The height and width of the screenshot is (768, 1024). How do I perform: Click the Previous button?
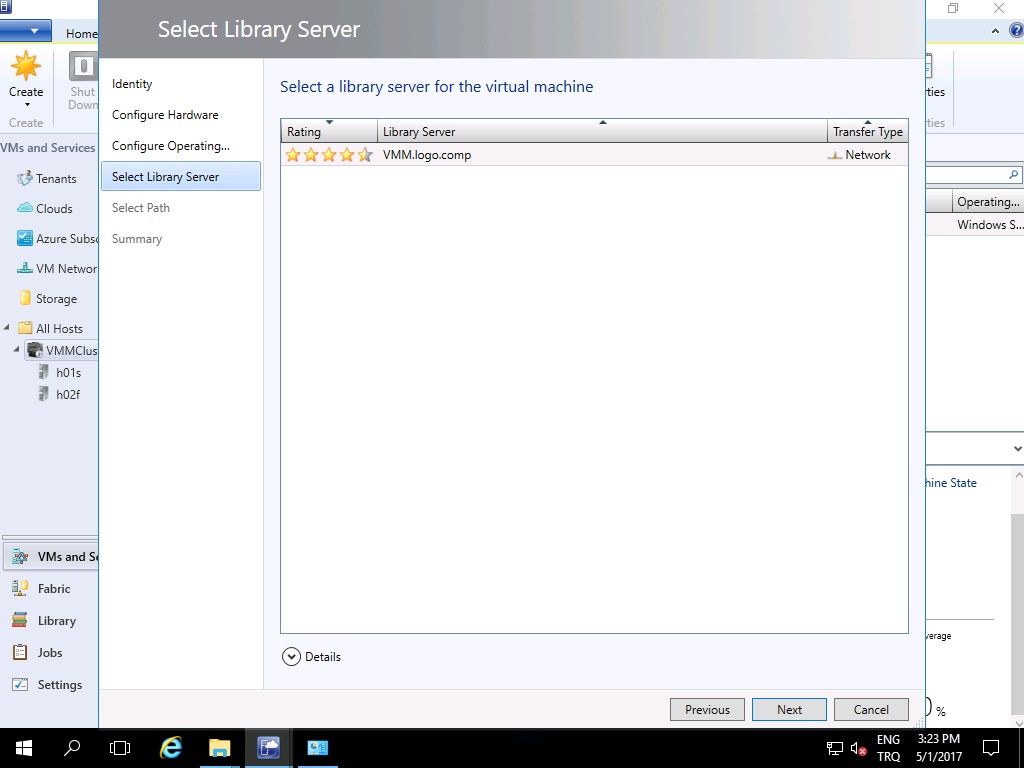coord(707,709)
